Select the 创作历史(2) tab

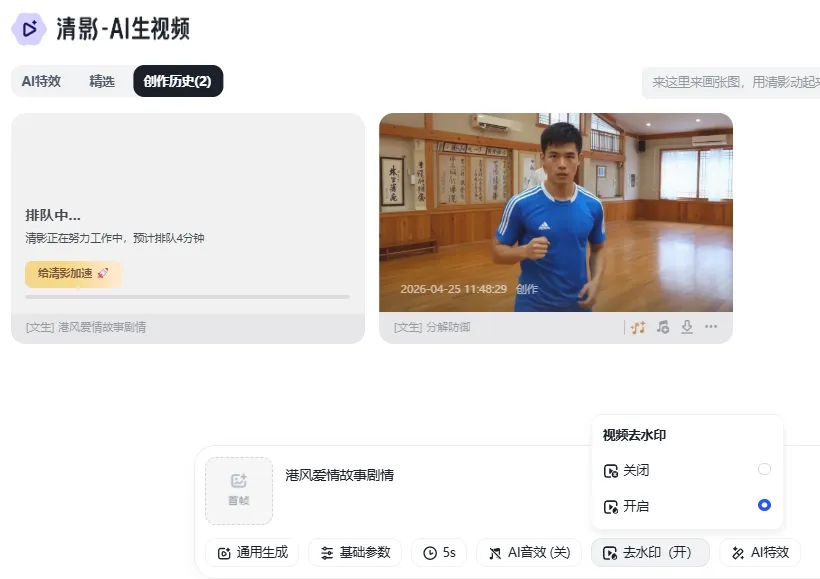click(x=178, y=81)
